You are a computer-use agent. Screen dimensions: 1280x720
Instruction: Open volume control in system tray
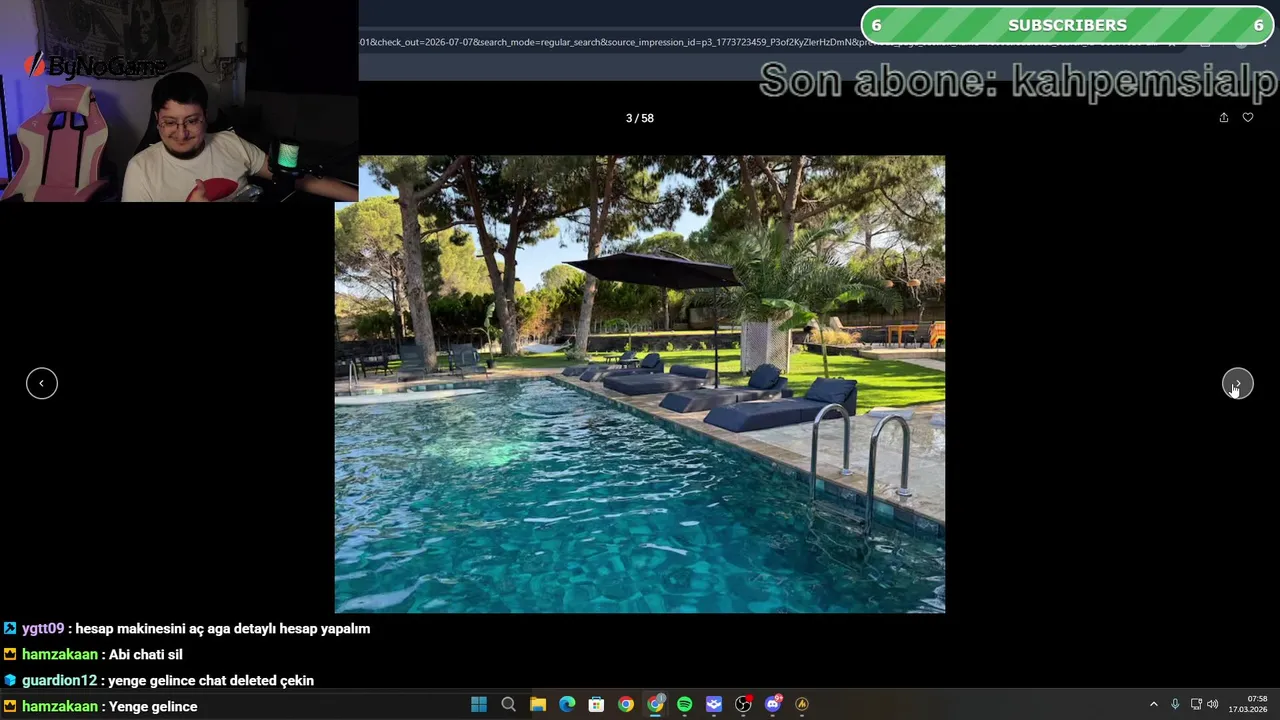tap(1213, 704)
